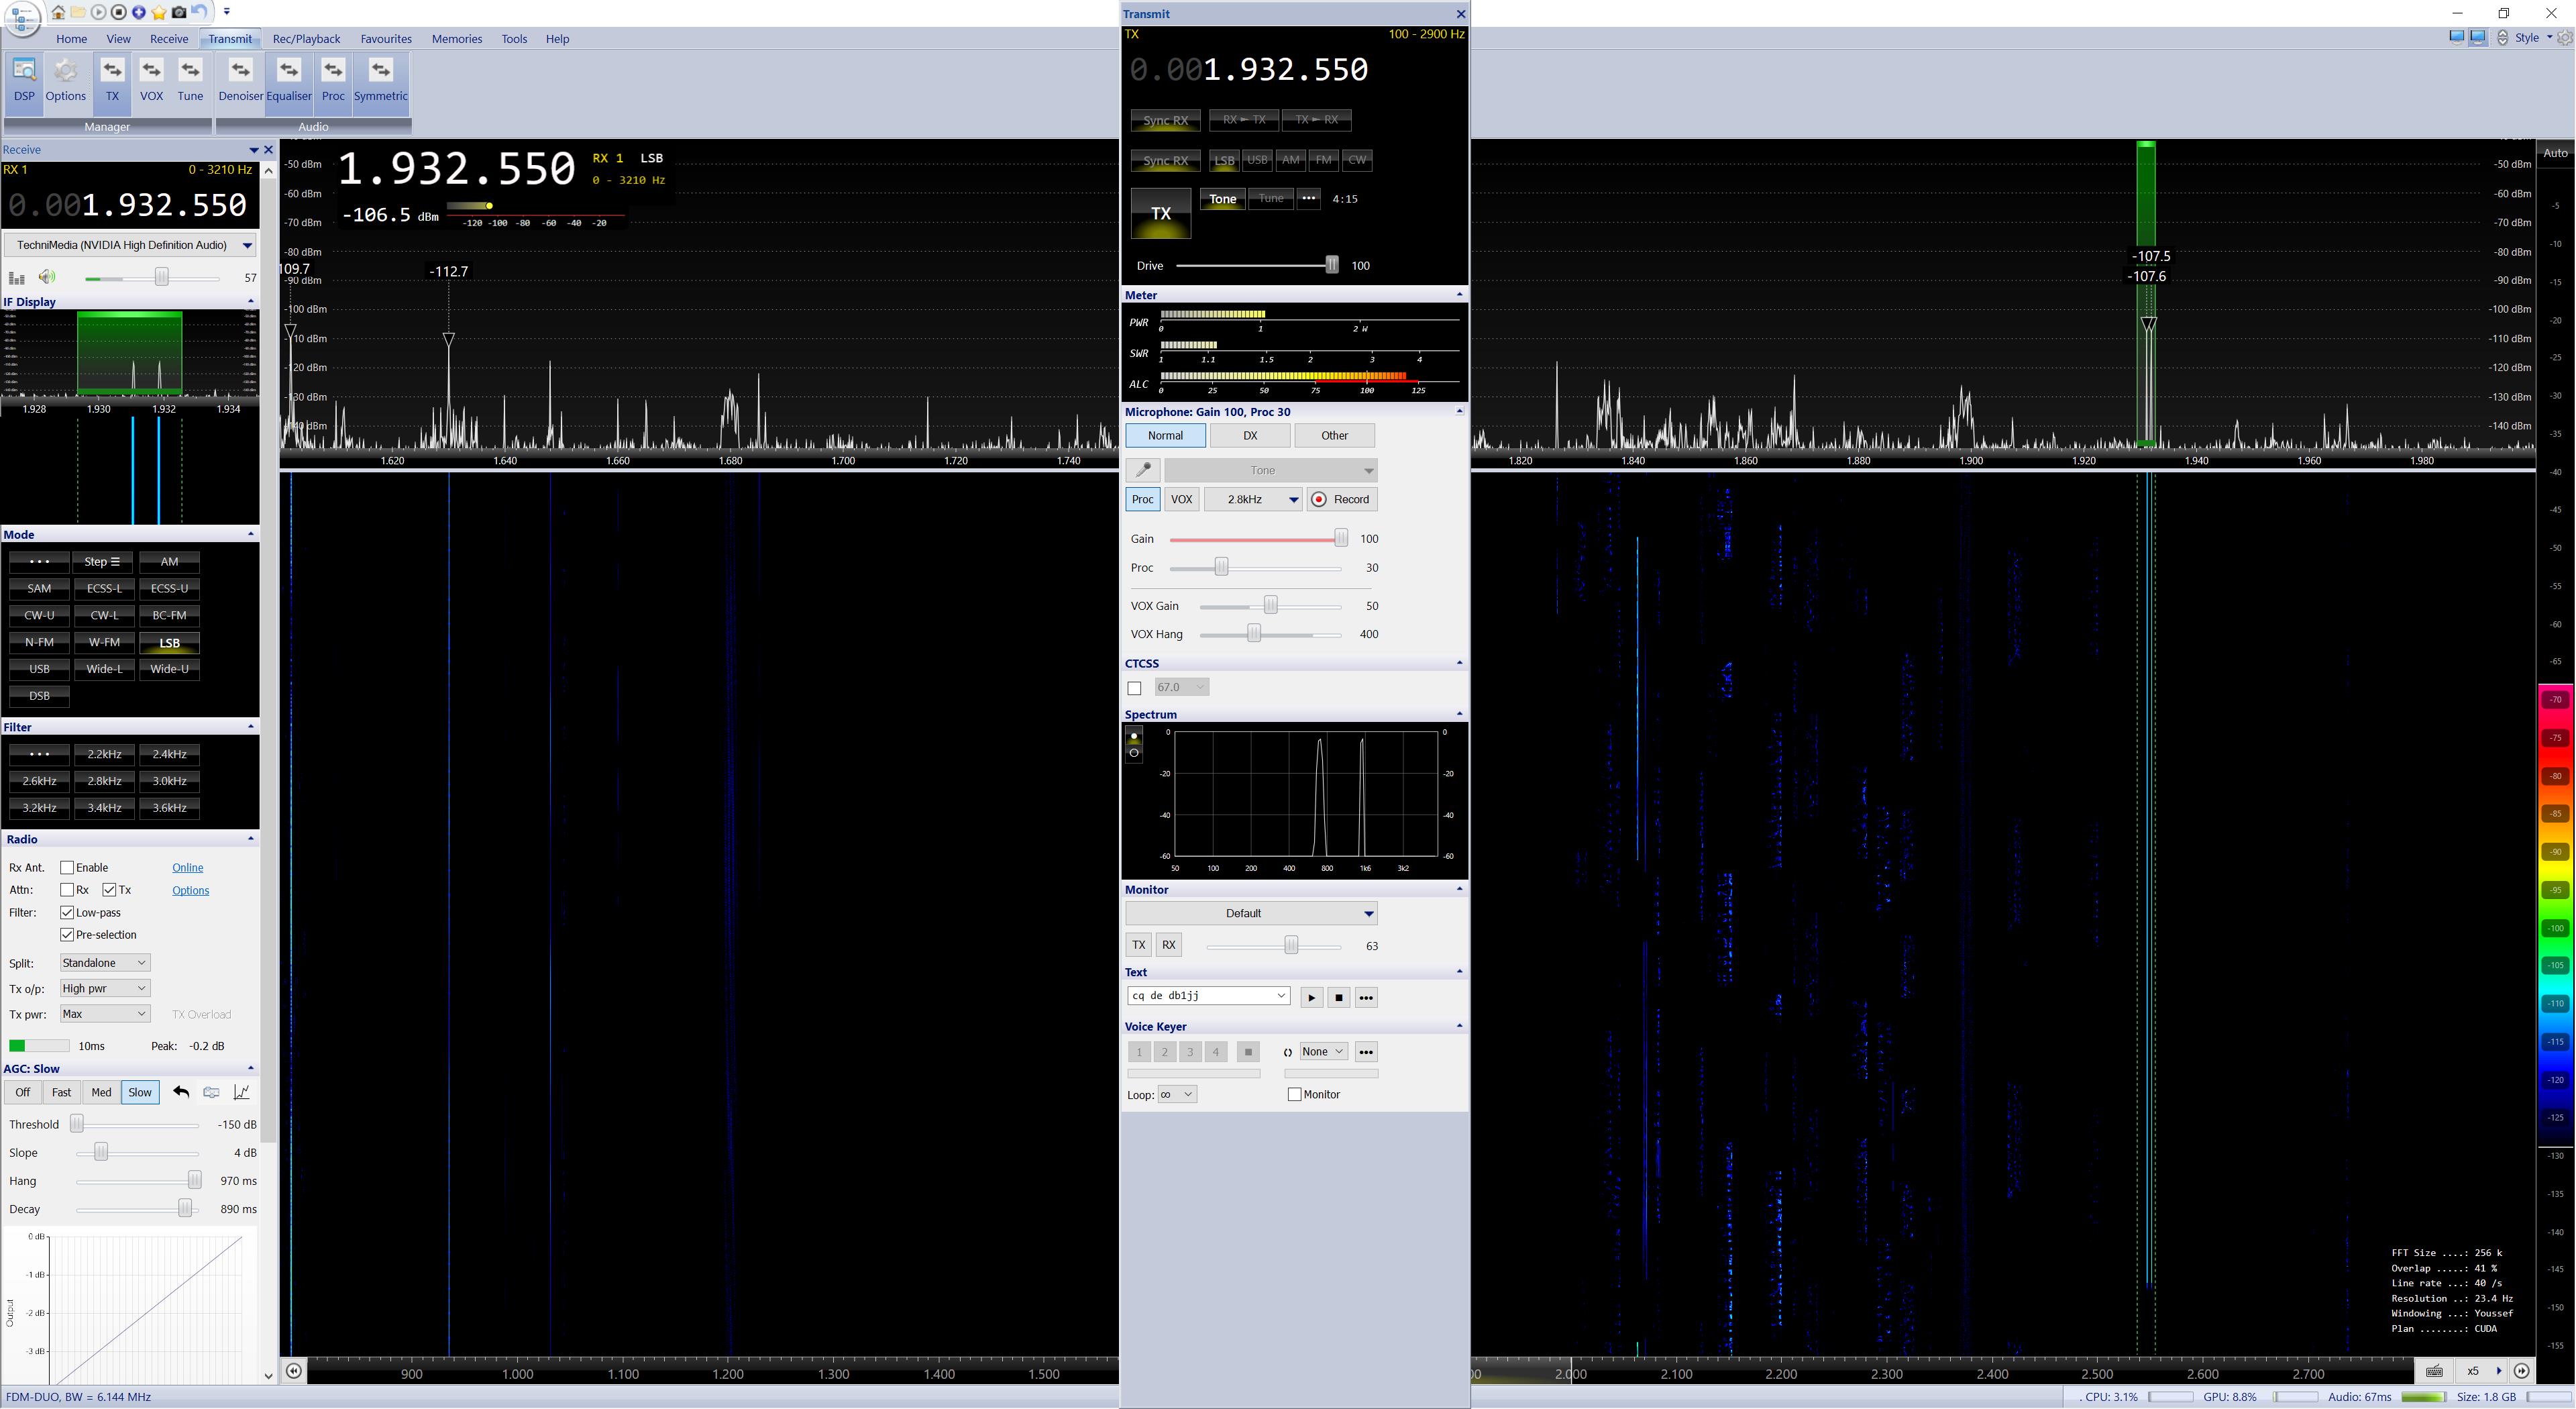Enable the Rx Ant. checkbox
Image resolution: width=2576 pixels, height=1409 pixels.
click(67, 867)
